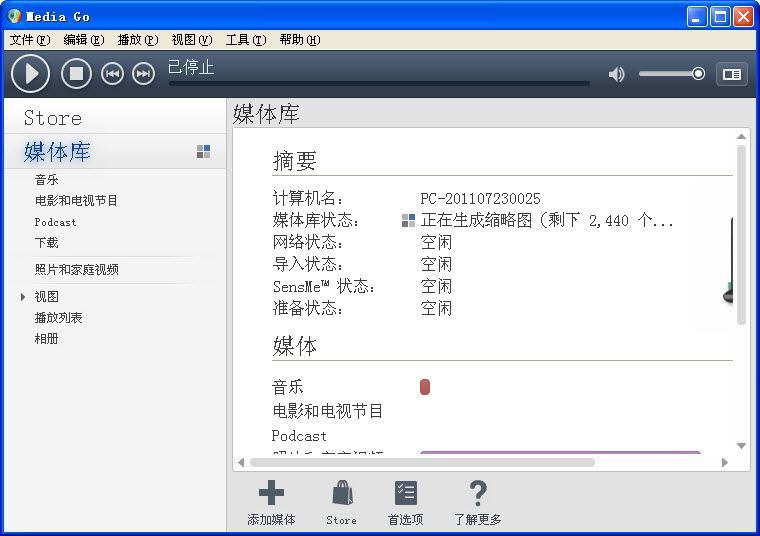
Task: Select 音乐 in the sidebar
Action: tap(47, 180)
